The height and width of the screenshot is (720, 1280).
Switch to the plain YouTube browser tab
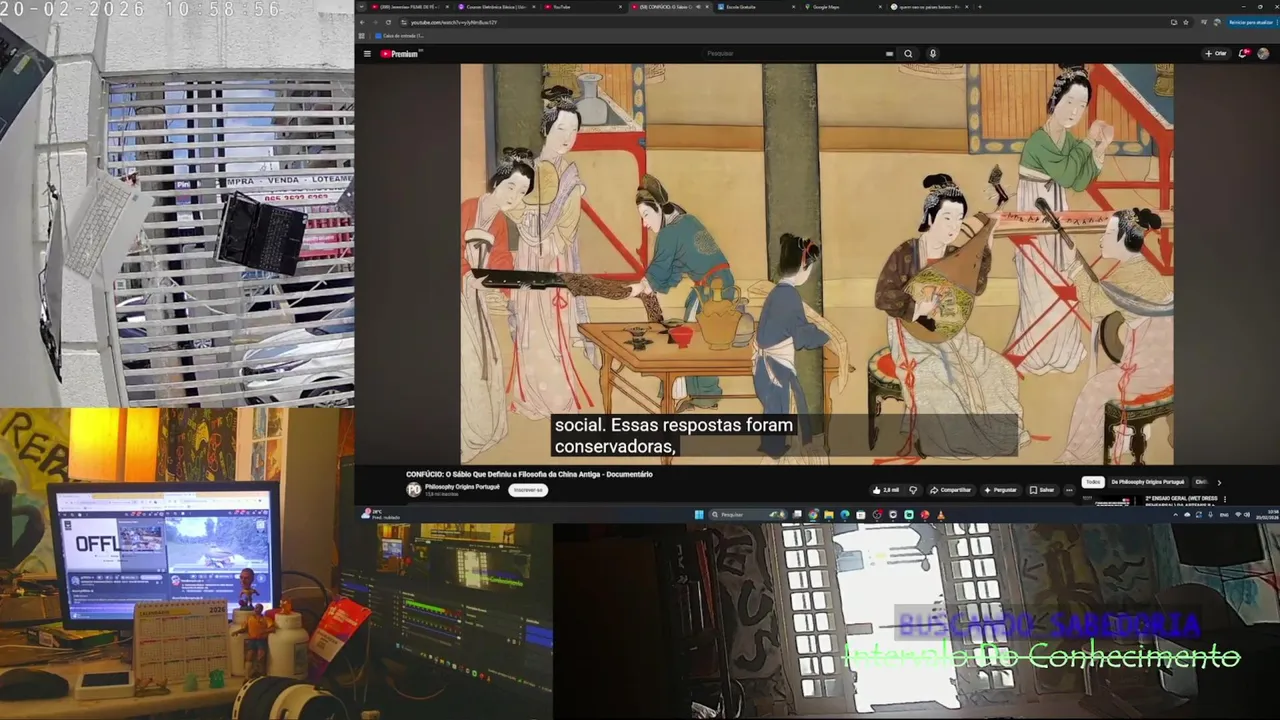[583, 7]
